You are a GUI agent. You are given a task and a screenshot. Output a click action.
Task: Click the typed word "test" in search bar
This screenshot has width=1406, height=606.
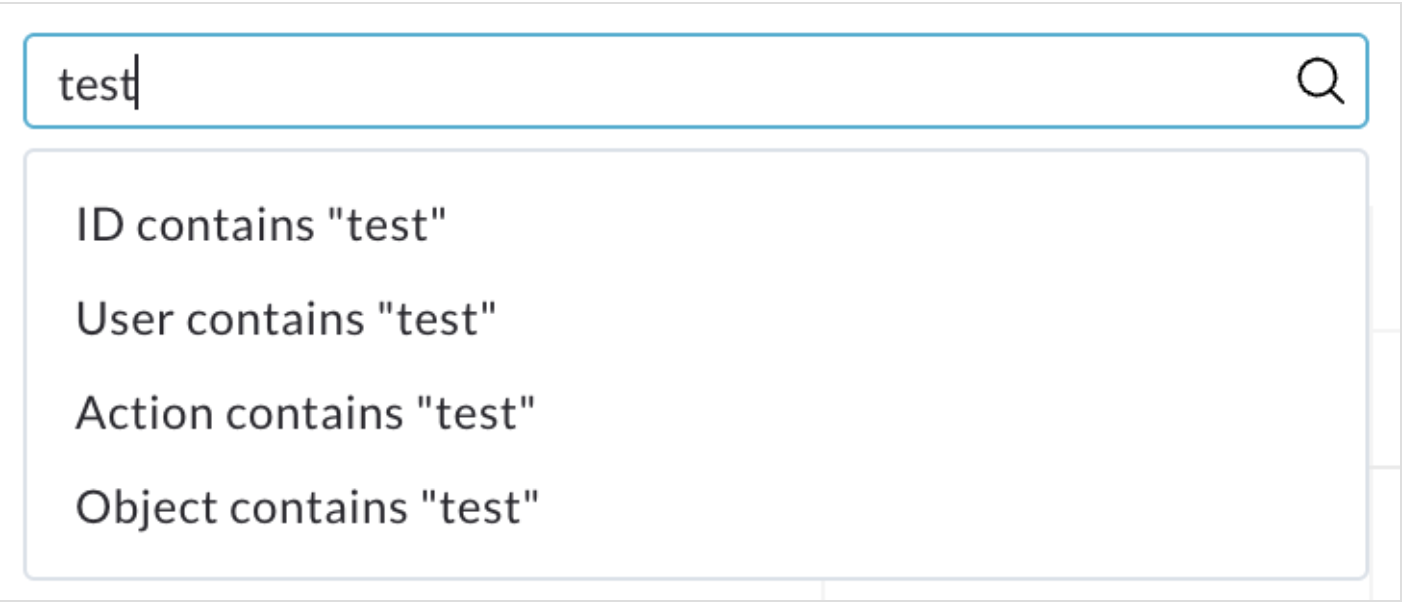pyautogui.click(x=96, y=85)
